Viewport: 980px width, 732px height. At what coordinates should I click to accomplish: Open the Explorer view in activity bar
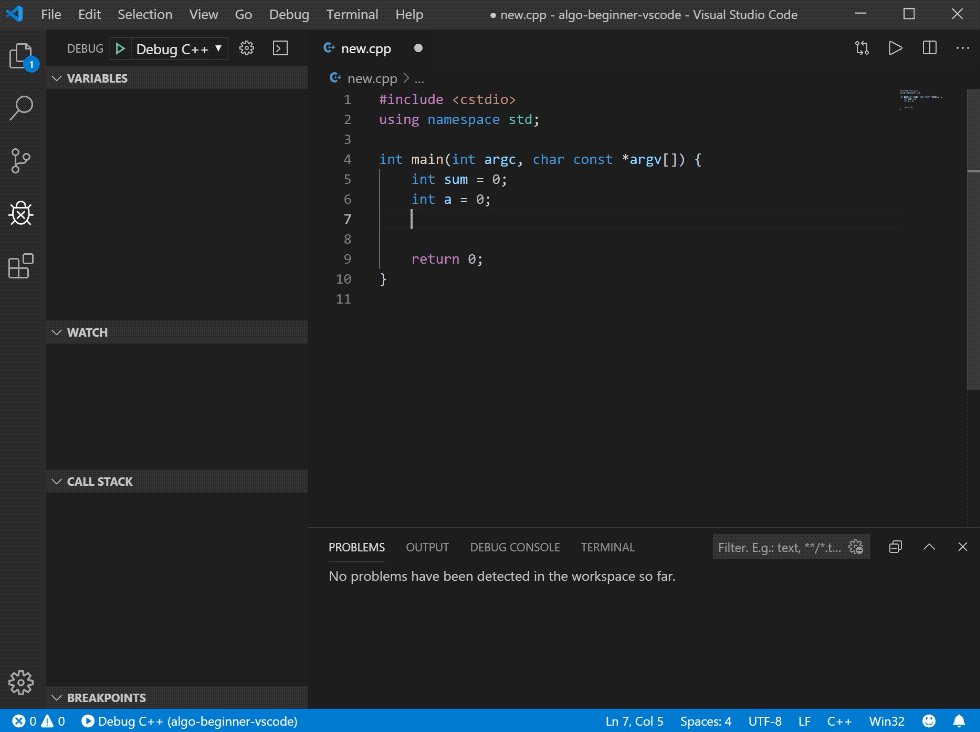[x=21, y=56]
